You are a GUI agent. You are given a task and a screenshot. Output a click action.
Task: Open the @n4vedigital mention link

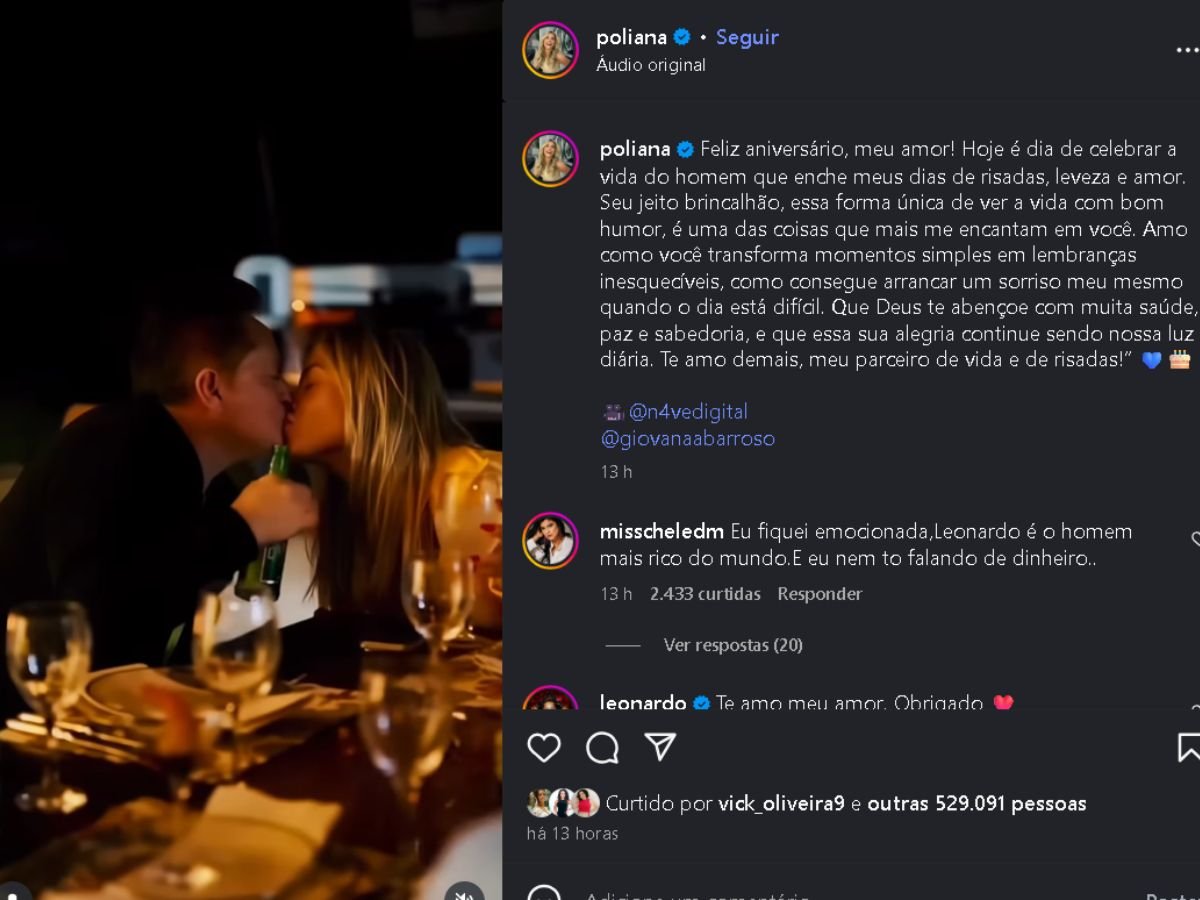[688, 411]
